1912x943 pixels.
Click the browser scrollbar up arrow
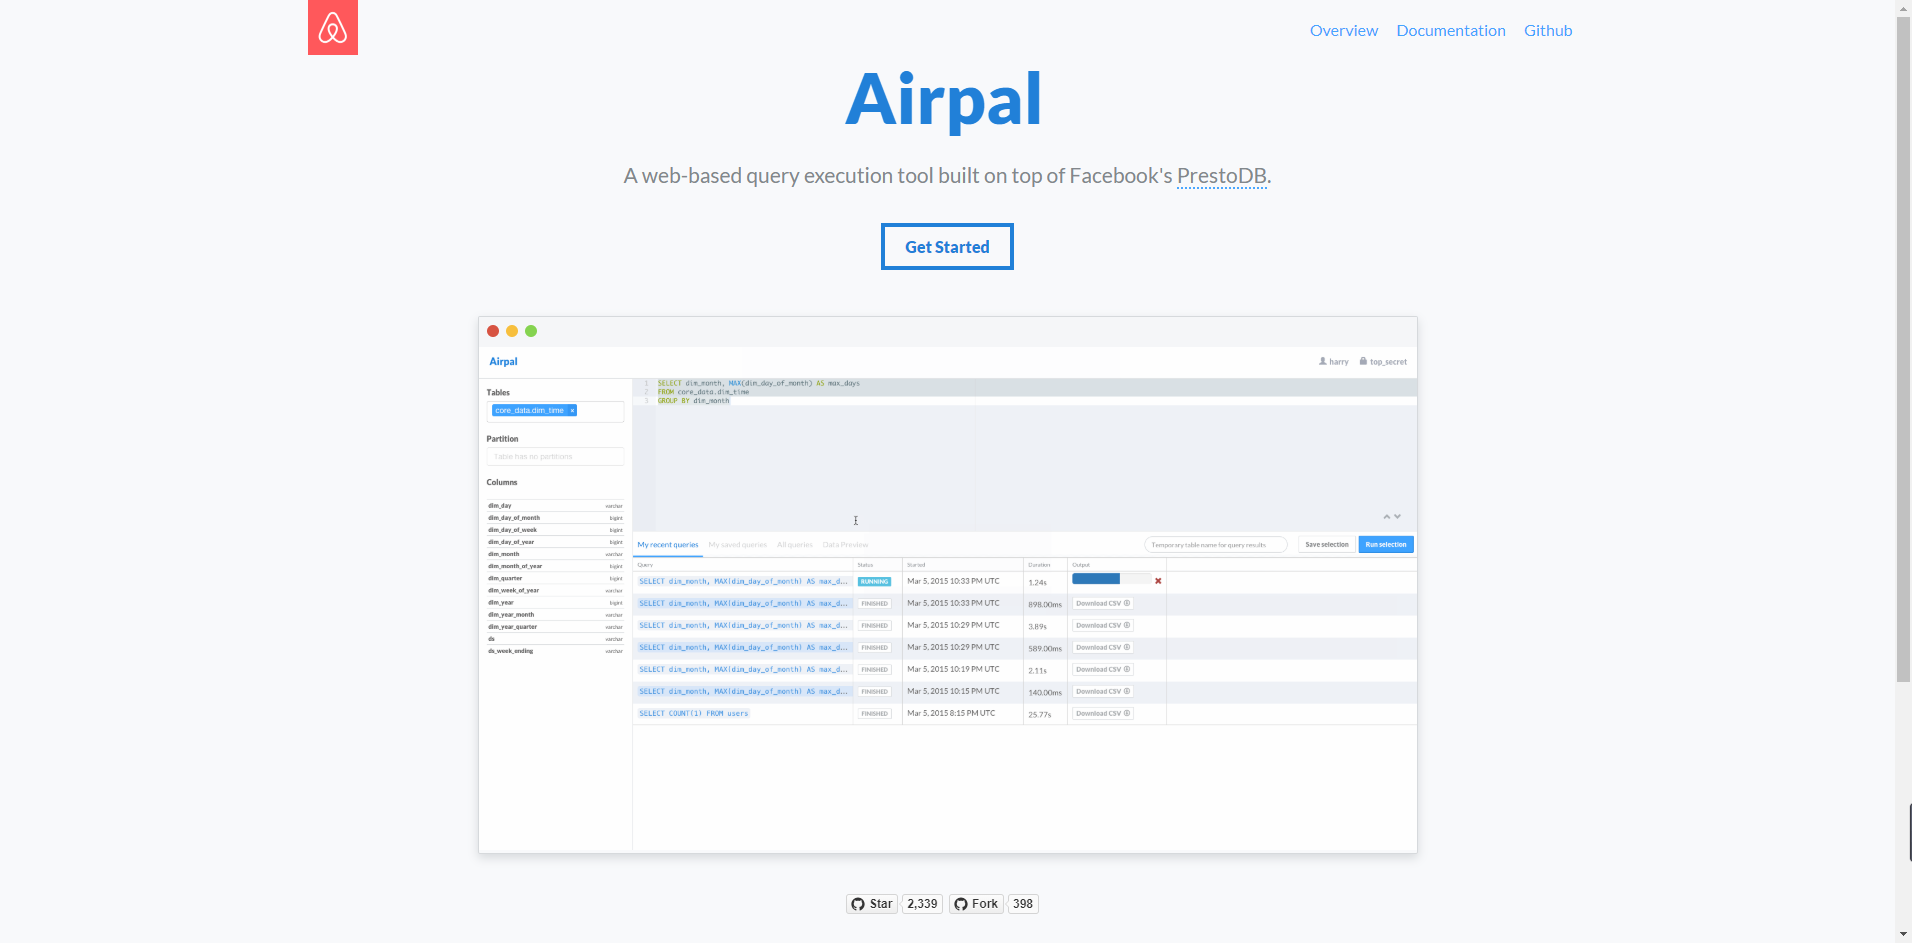tap(1904, 8)
